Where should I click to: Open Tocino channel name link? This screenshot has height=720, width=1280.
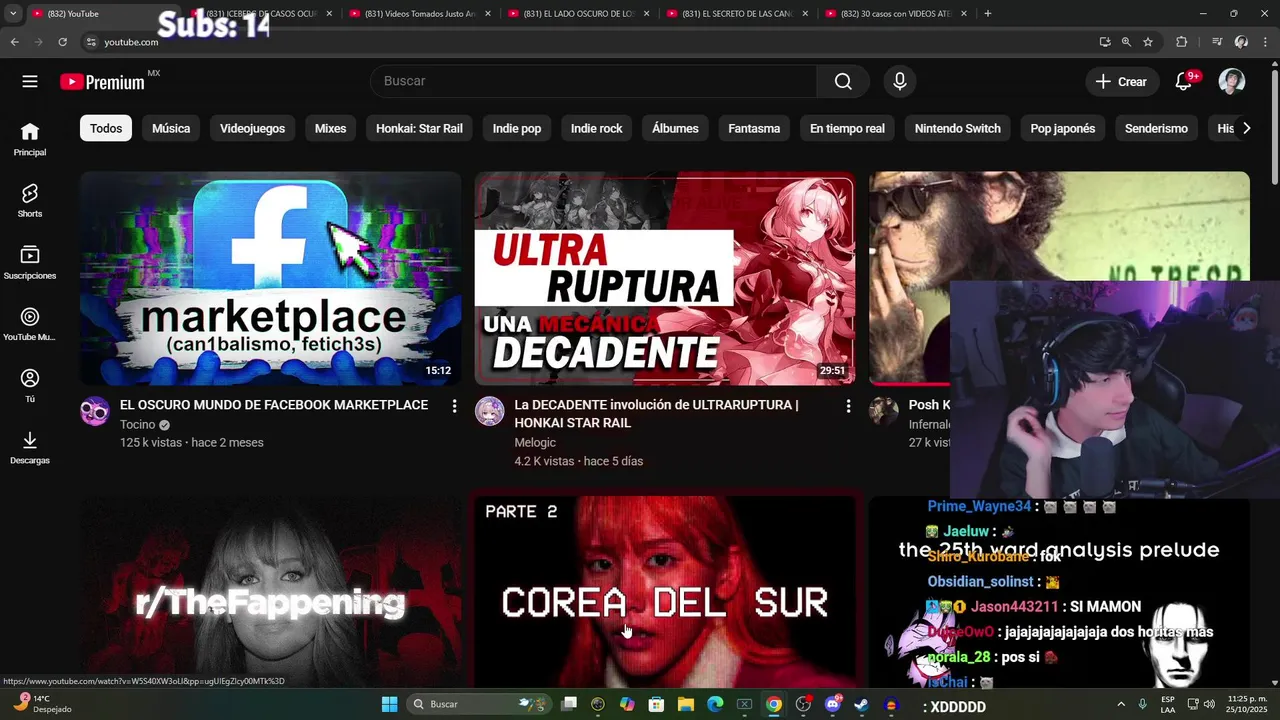click(x=138, y=425)
